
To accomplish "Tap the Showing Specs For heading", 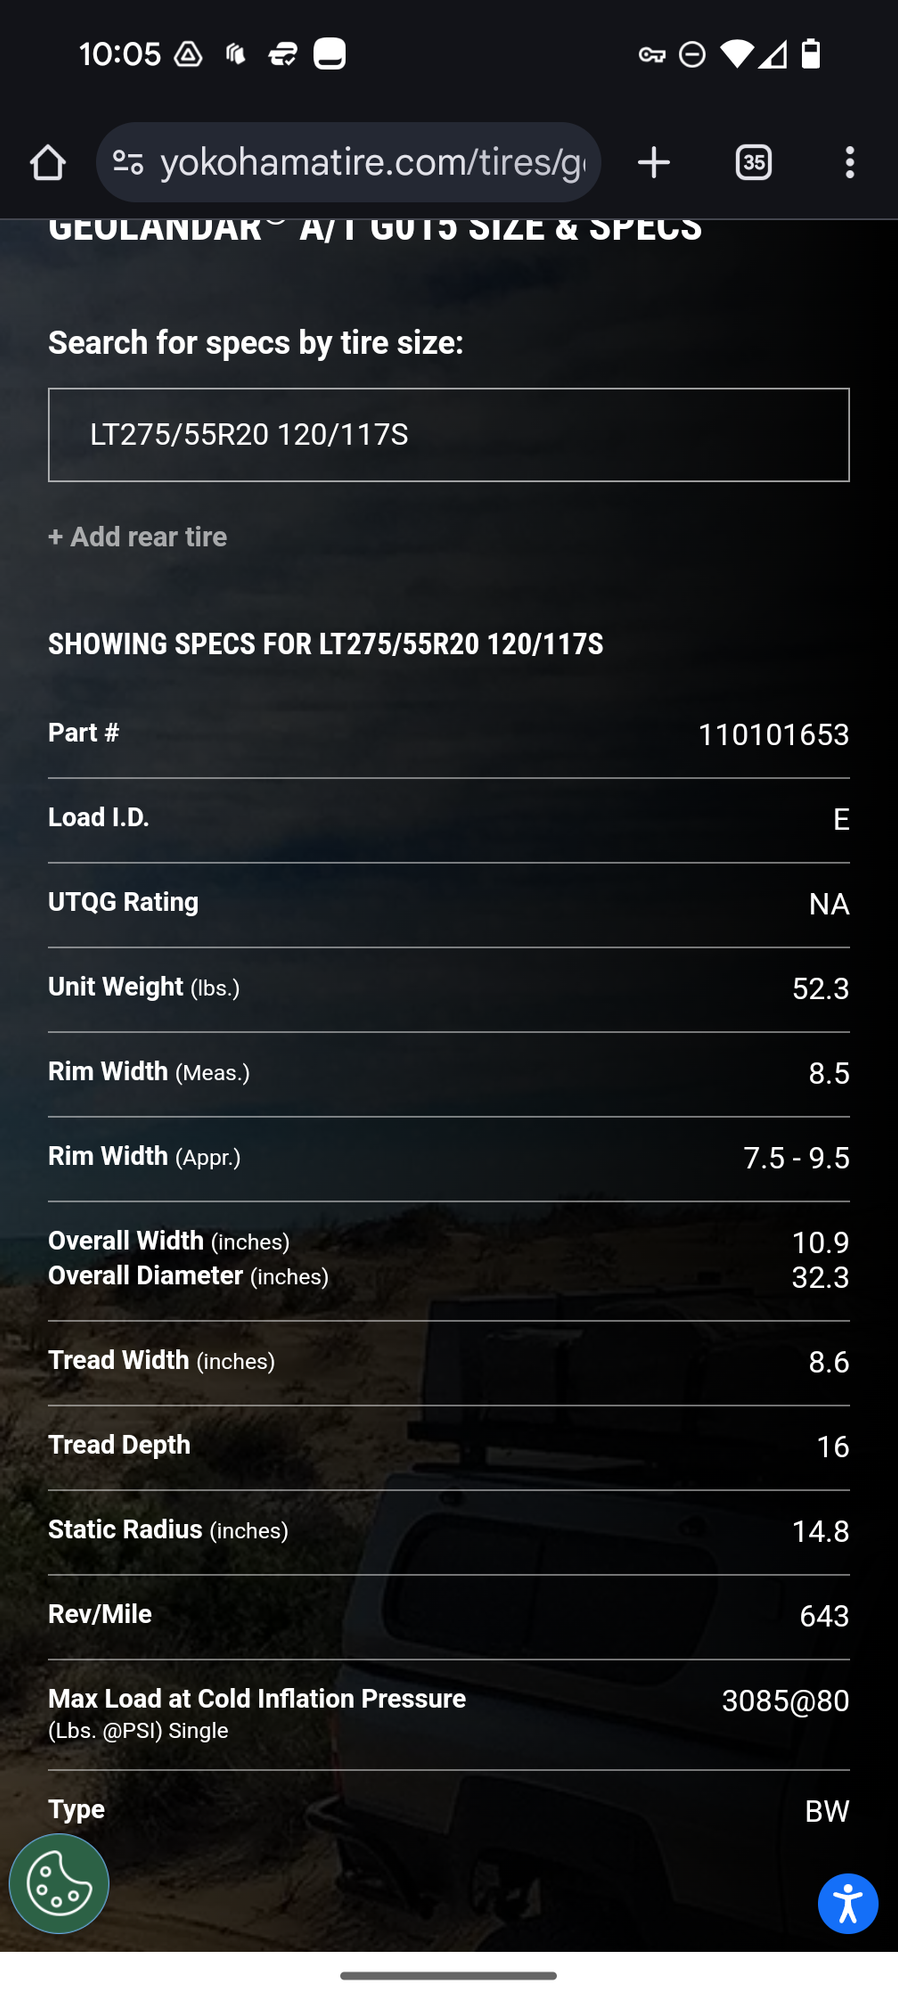I will pos(326,644).
